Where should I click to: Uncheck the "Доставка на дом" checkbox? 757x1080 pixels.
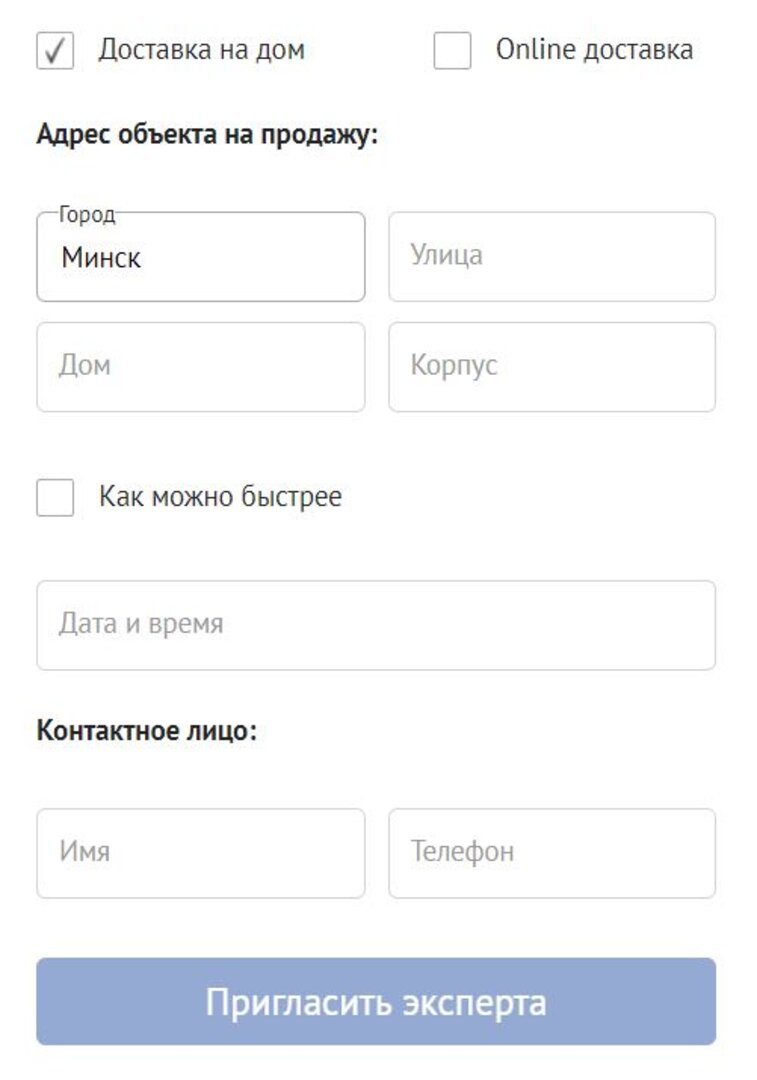pos(55,51)
